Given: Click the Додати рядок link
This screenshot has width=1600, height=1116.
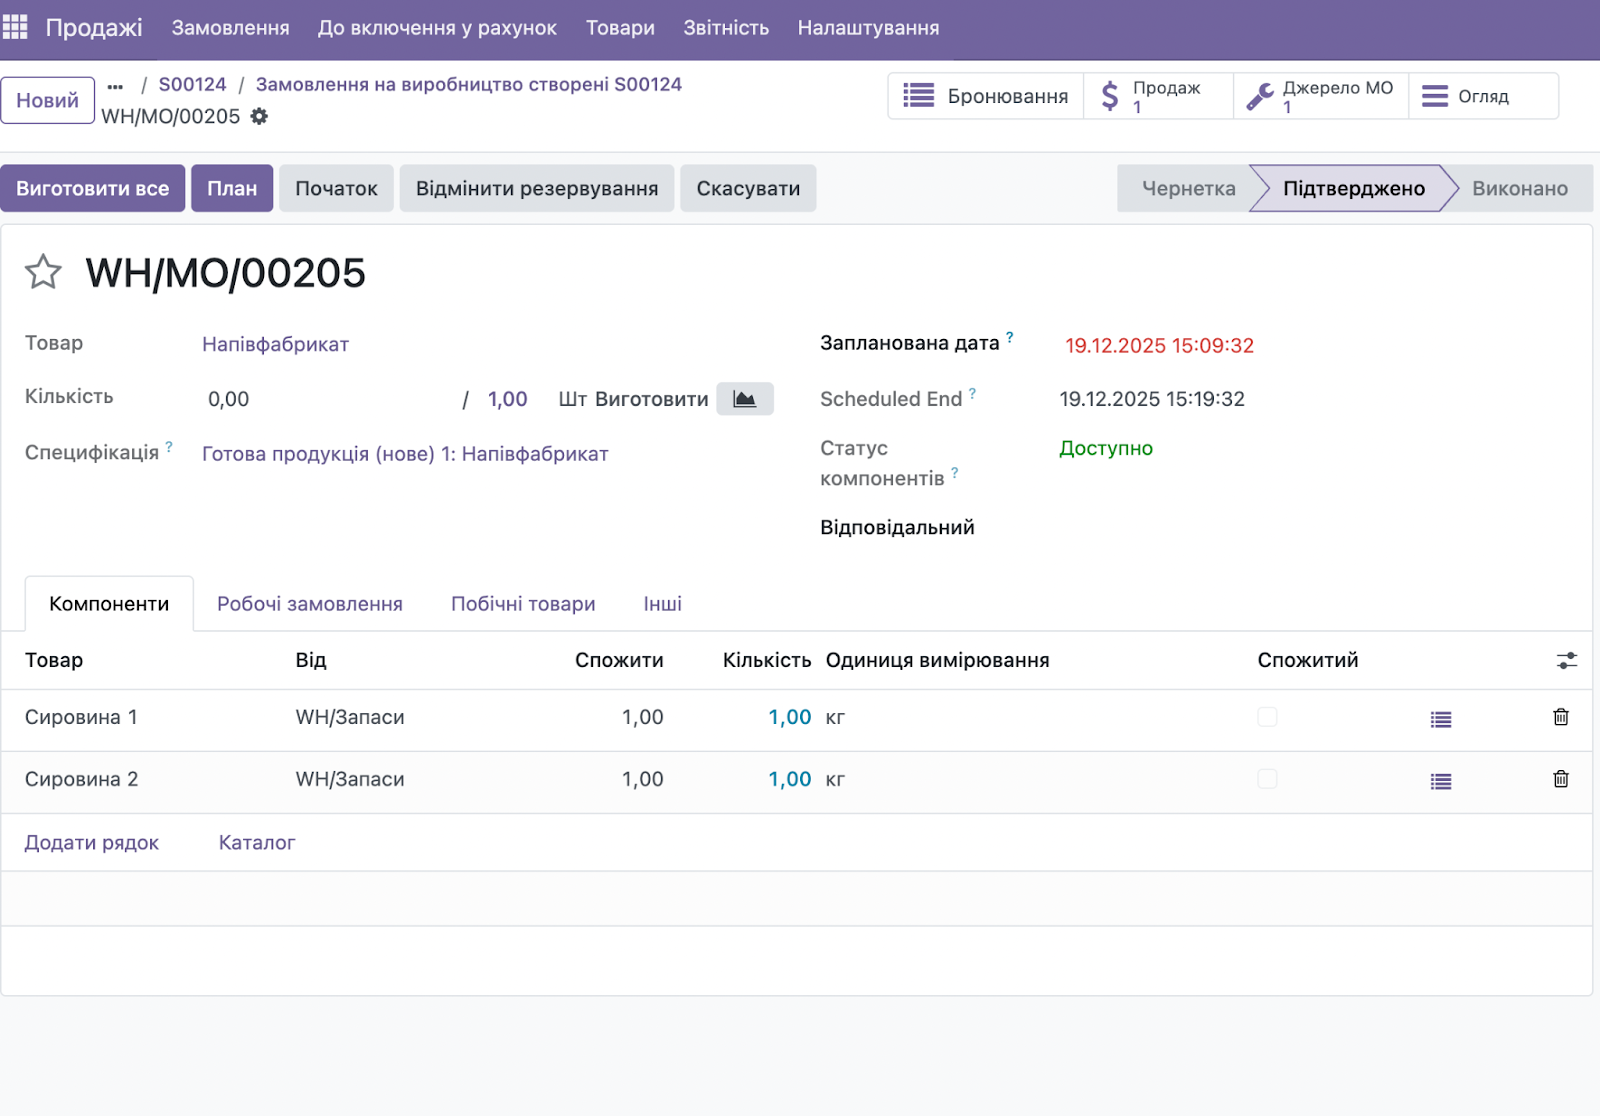Looking at the screenshot, I should click(x=91, y=843).
